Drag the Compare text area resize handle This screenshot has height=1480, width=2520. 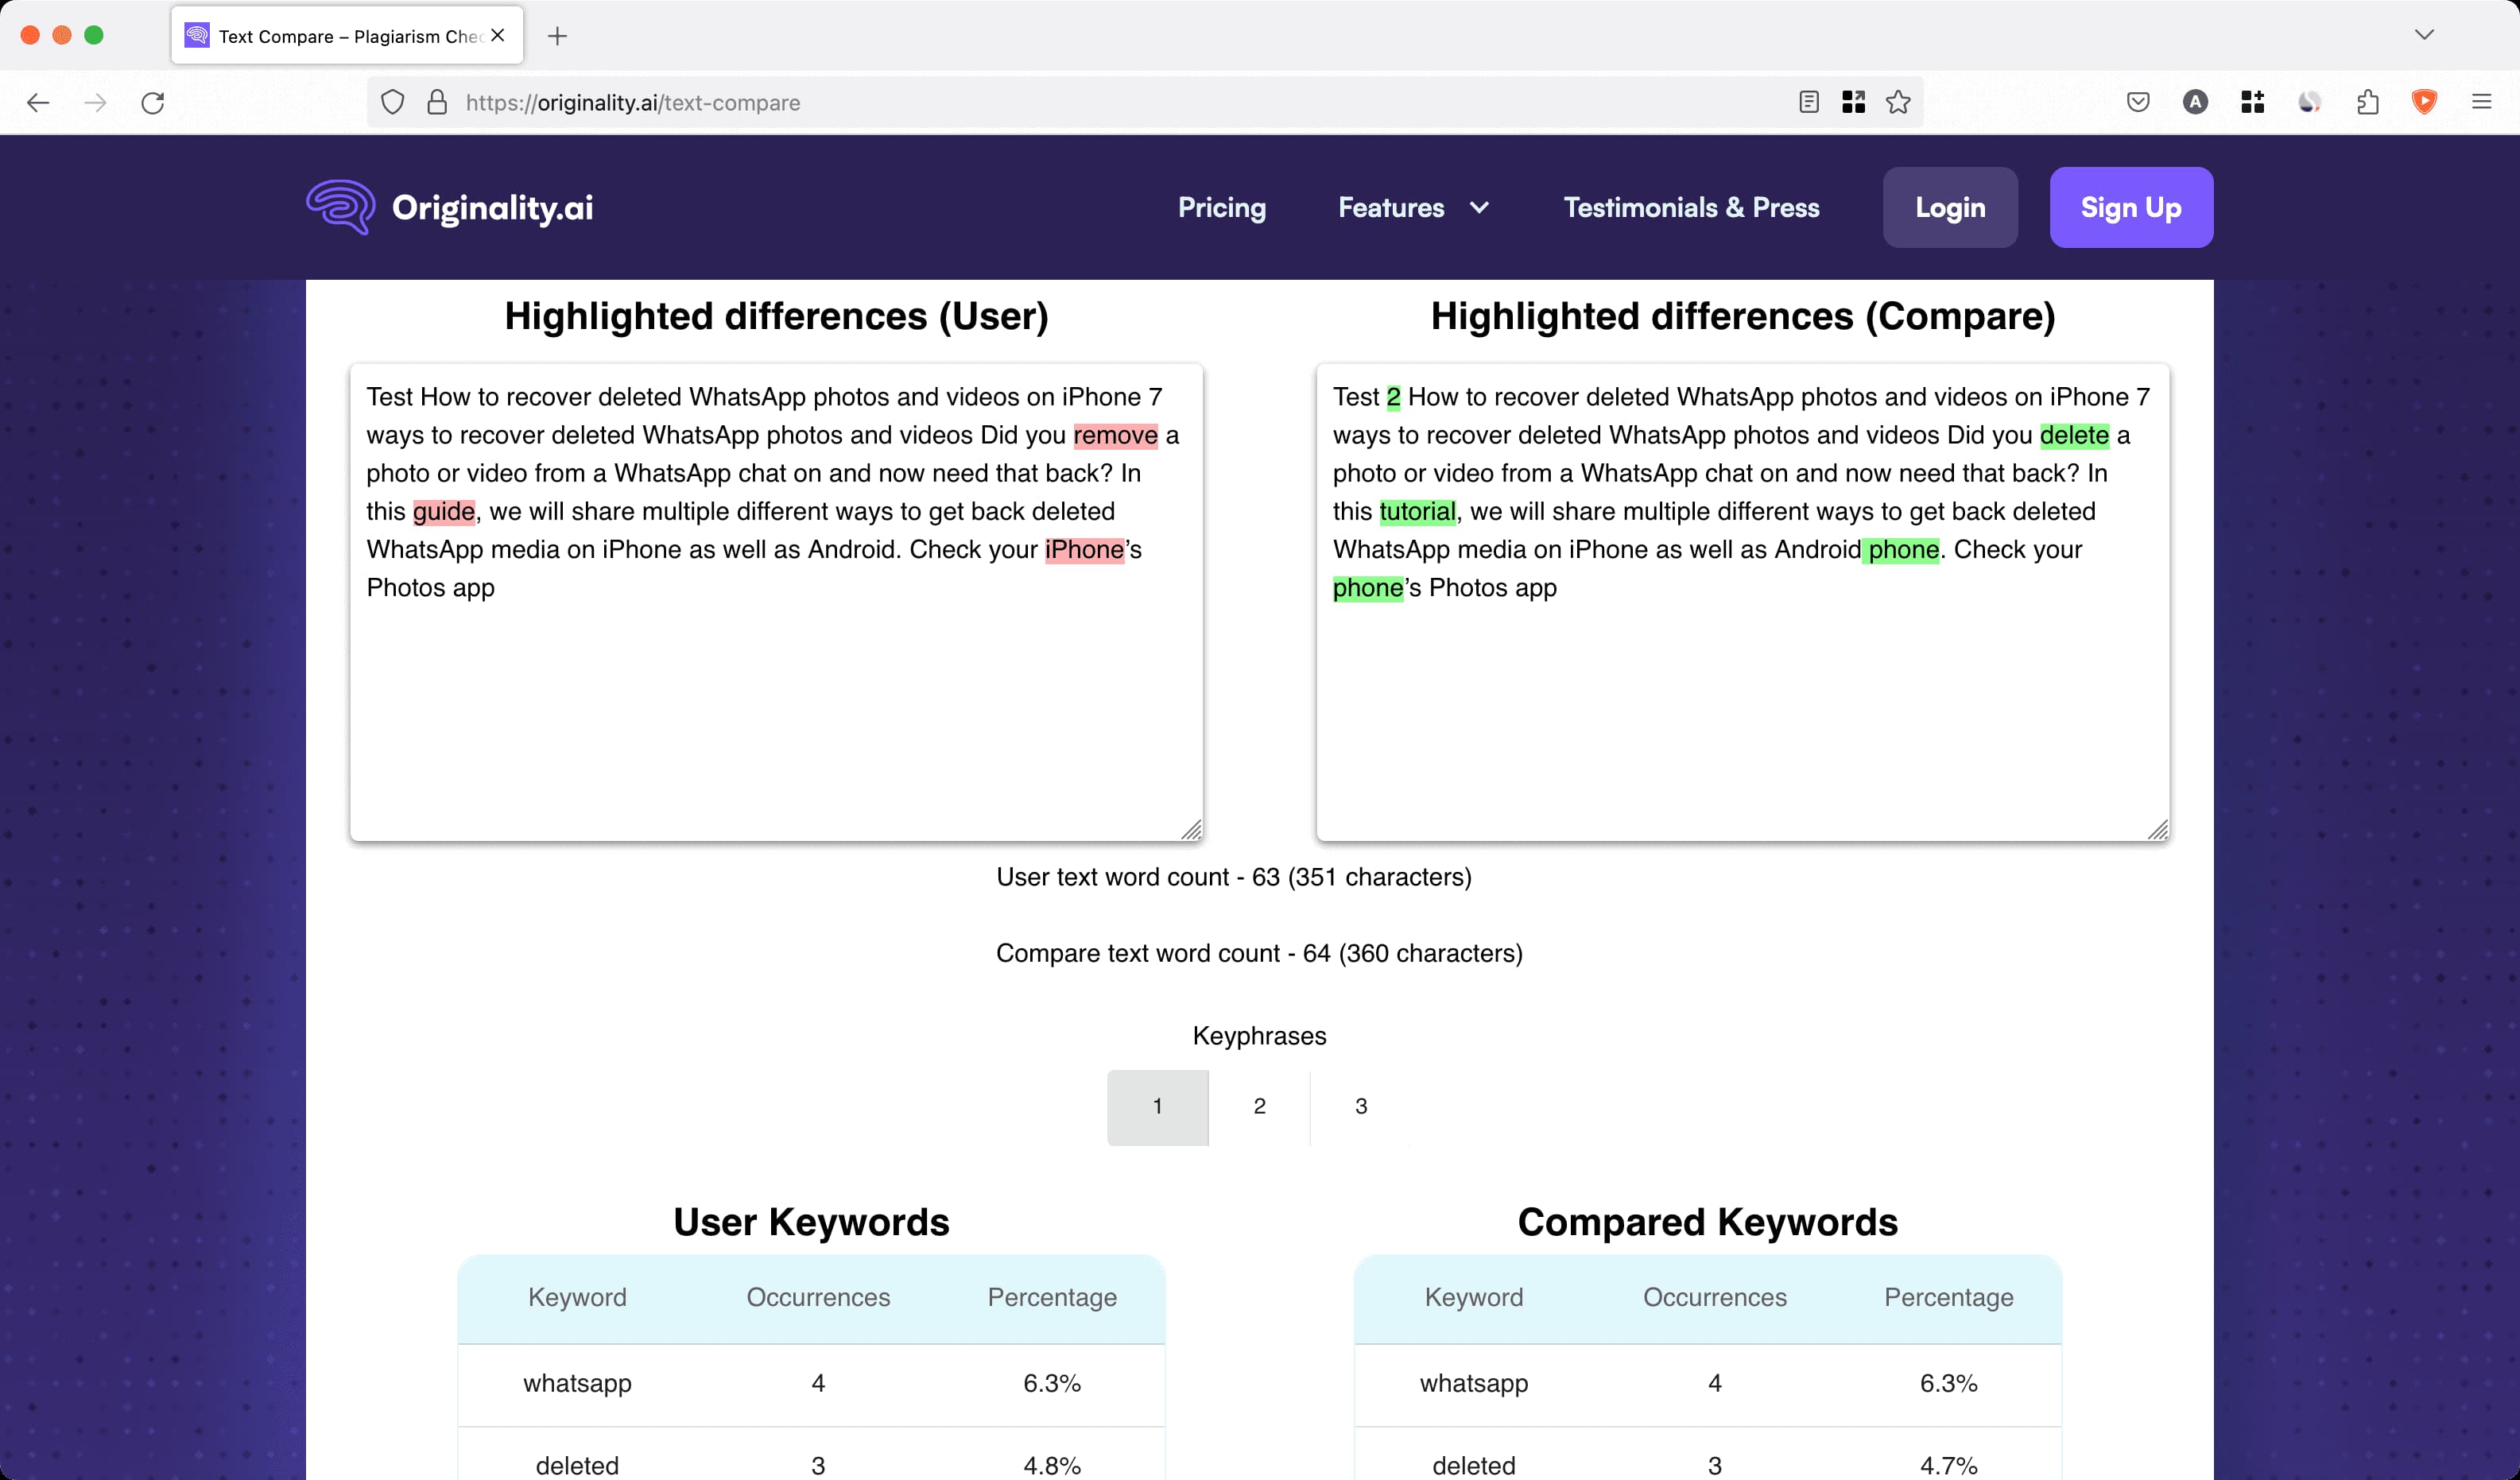click(2157, 830)
